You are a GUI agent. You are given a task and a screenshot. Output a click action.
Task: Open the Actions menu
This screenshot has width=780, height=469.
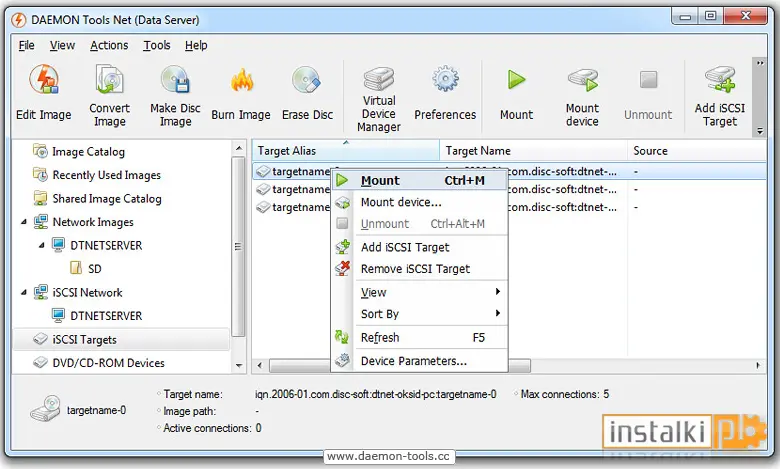pyautogui.click(x=109, y=45)
